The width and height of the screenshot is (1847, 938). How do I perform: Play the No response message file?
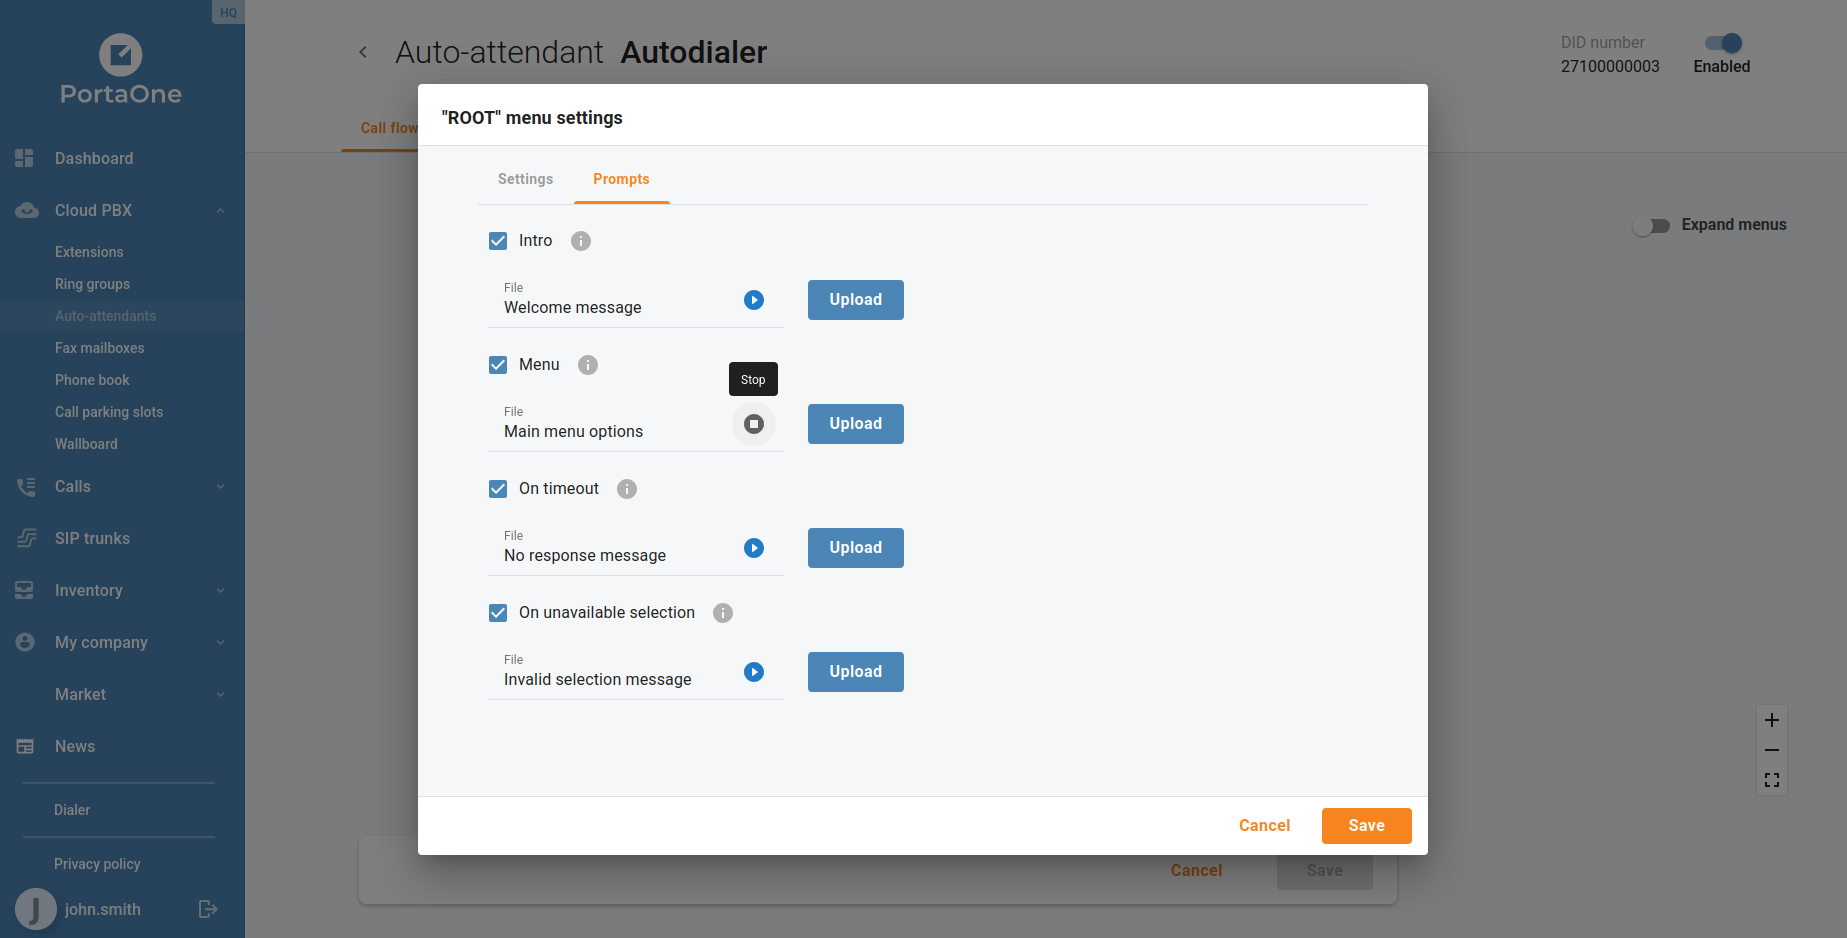point(754,548)
